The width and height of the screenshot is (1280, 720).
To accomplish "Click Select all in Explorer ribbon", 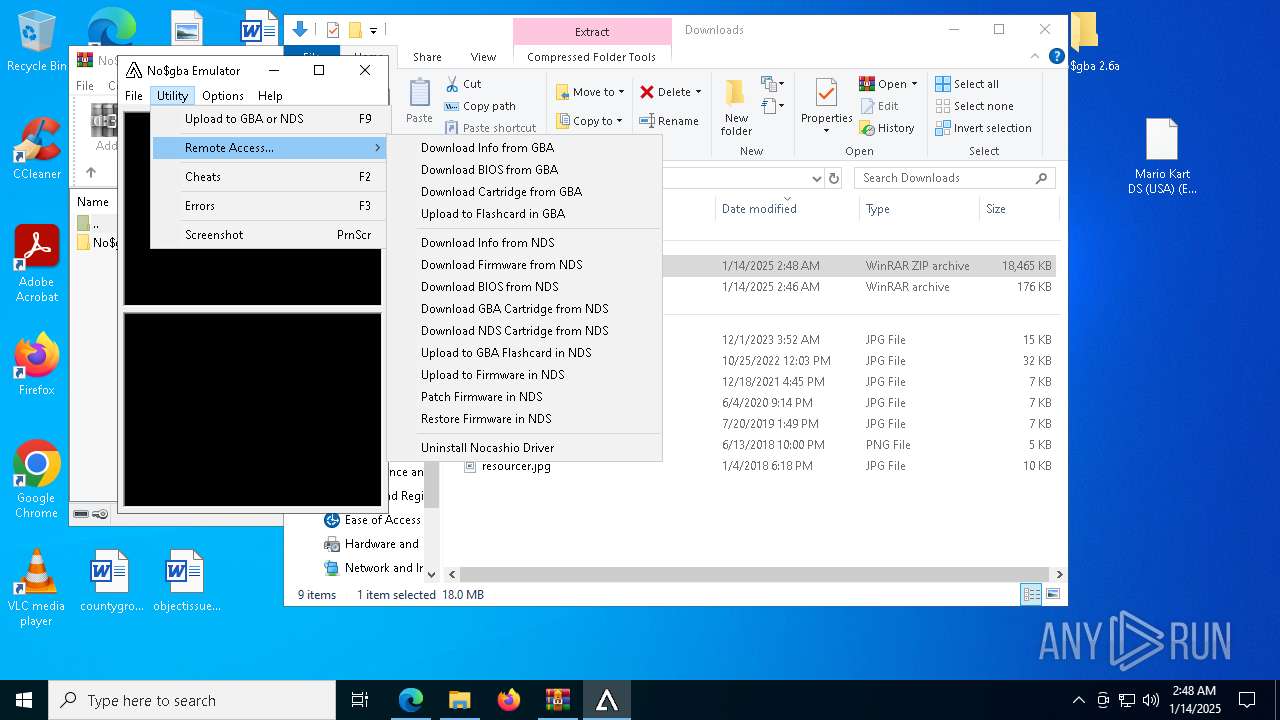I will click(x=967, y=84).
